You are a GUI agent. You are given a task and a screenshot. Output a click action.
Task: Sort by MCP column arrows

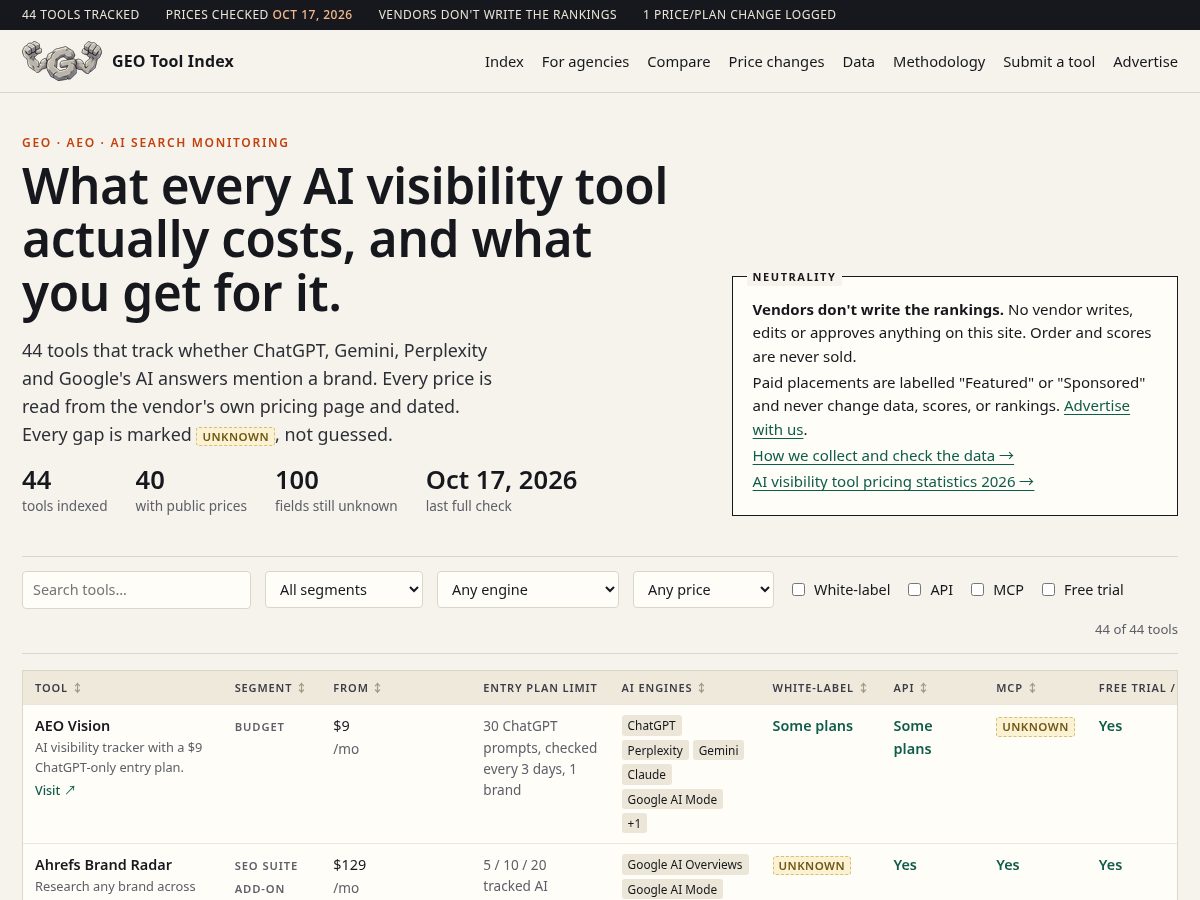1032,688
